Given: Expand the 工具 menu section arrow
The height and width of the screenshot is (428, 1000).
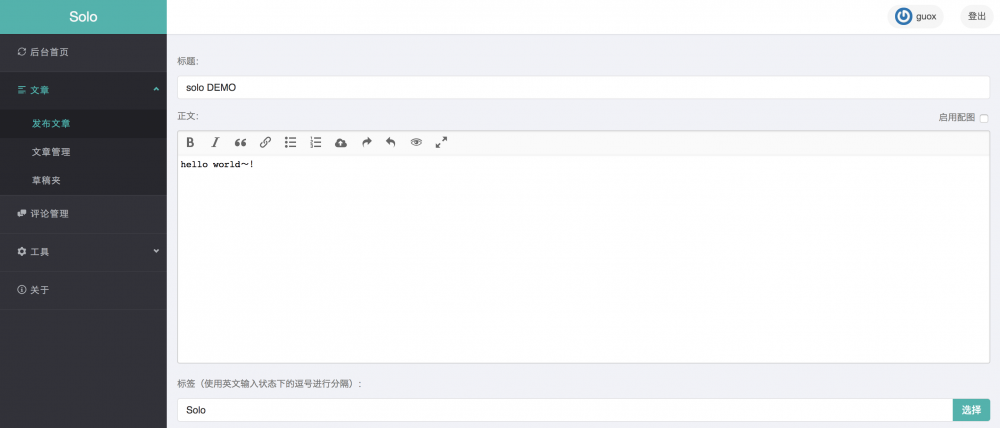Looking at the screenshot, I should click(156, 251).
